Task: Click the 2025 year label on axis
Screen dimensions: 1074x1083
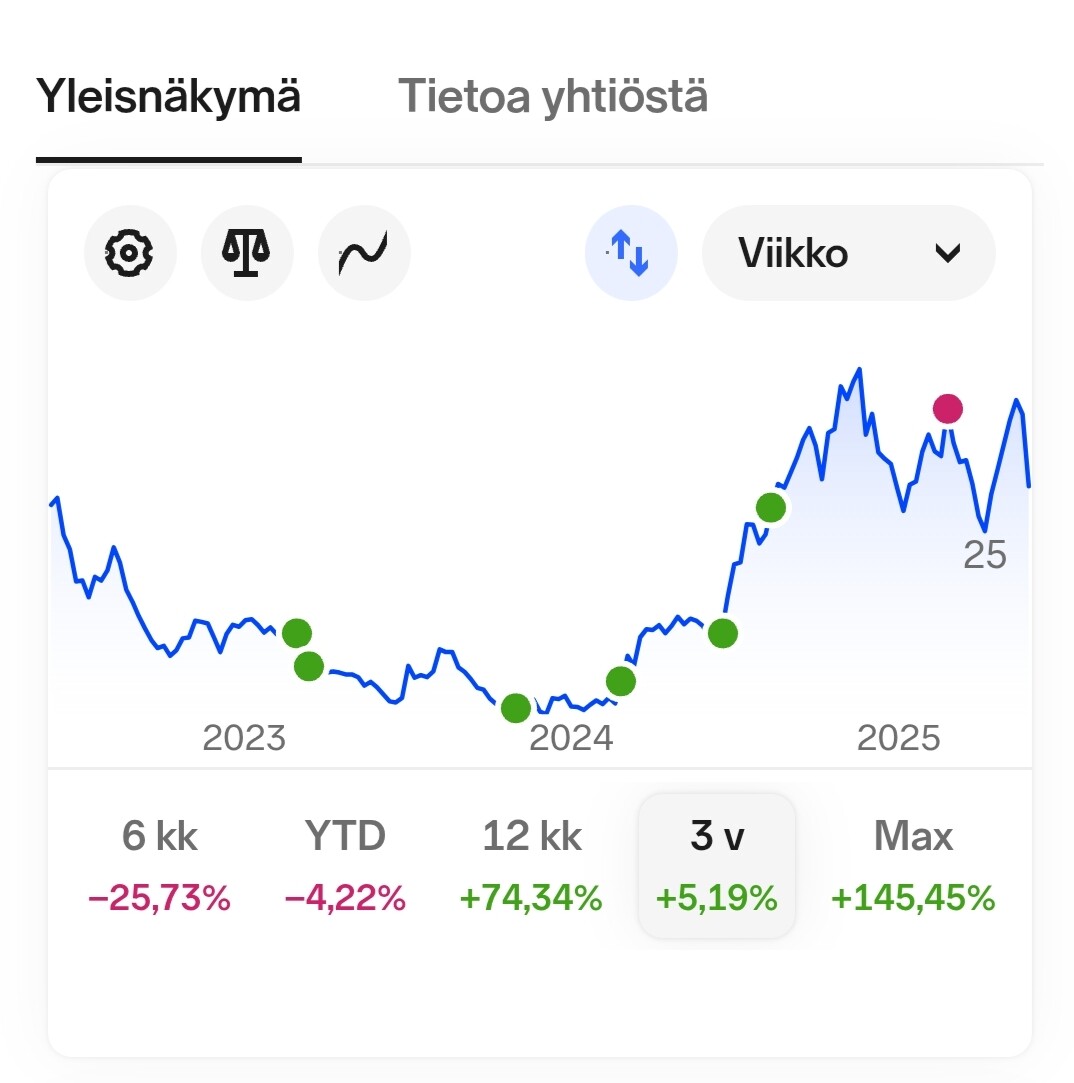Action: coord(898,738)
